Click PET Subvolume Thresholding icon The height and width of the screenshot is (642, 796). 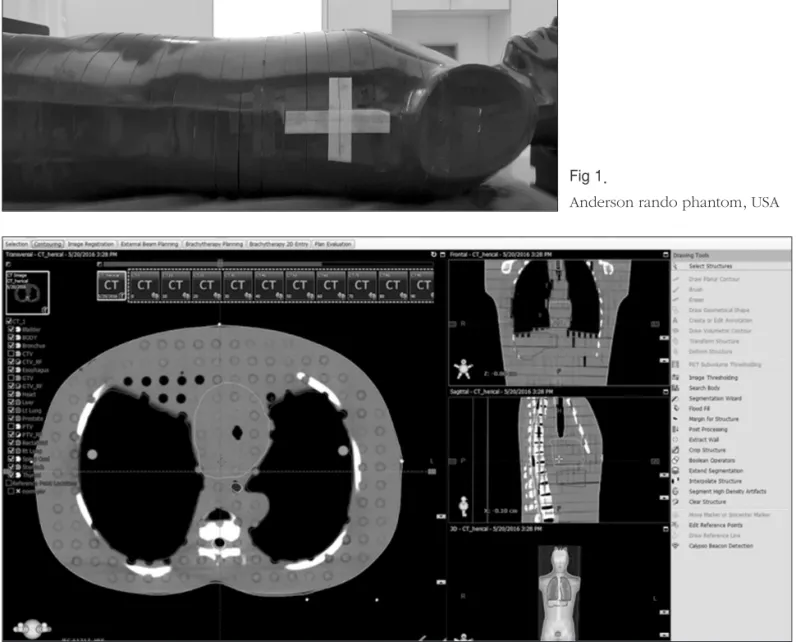coord(676,364)
